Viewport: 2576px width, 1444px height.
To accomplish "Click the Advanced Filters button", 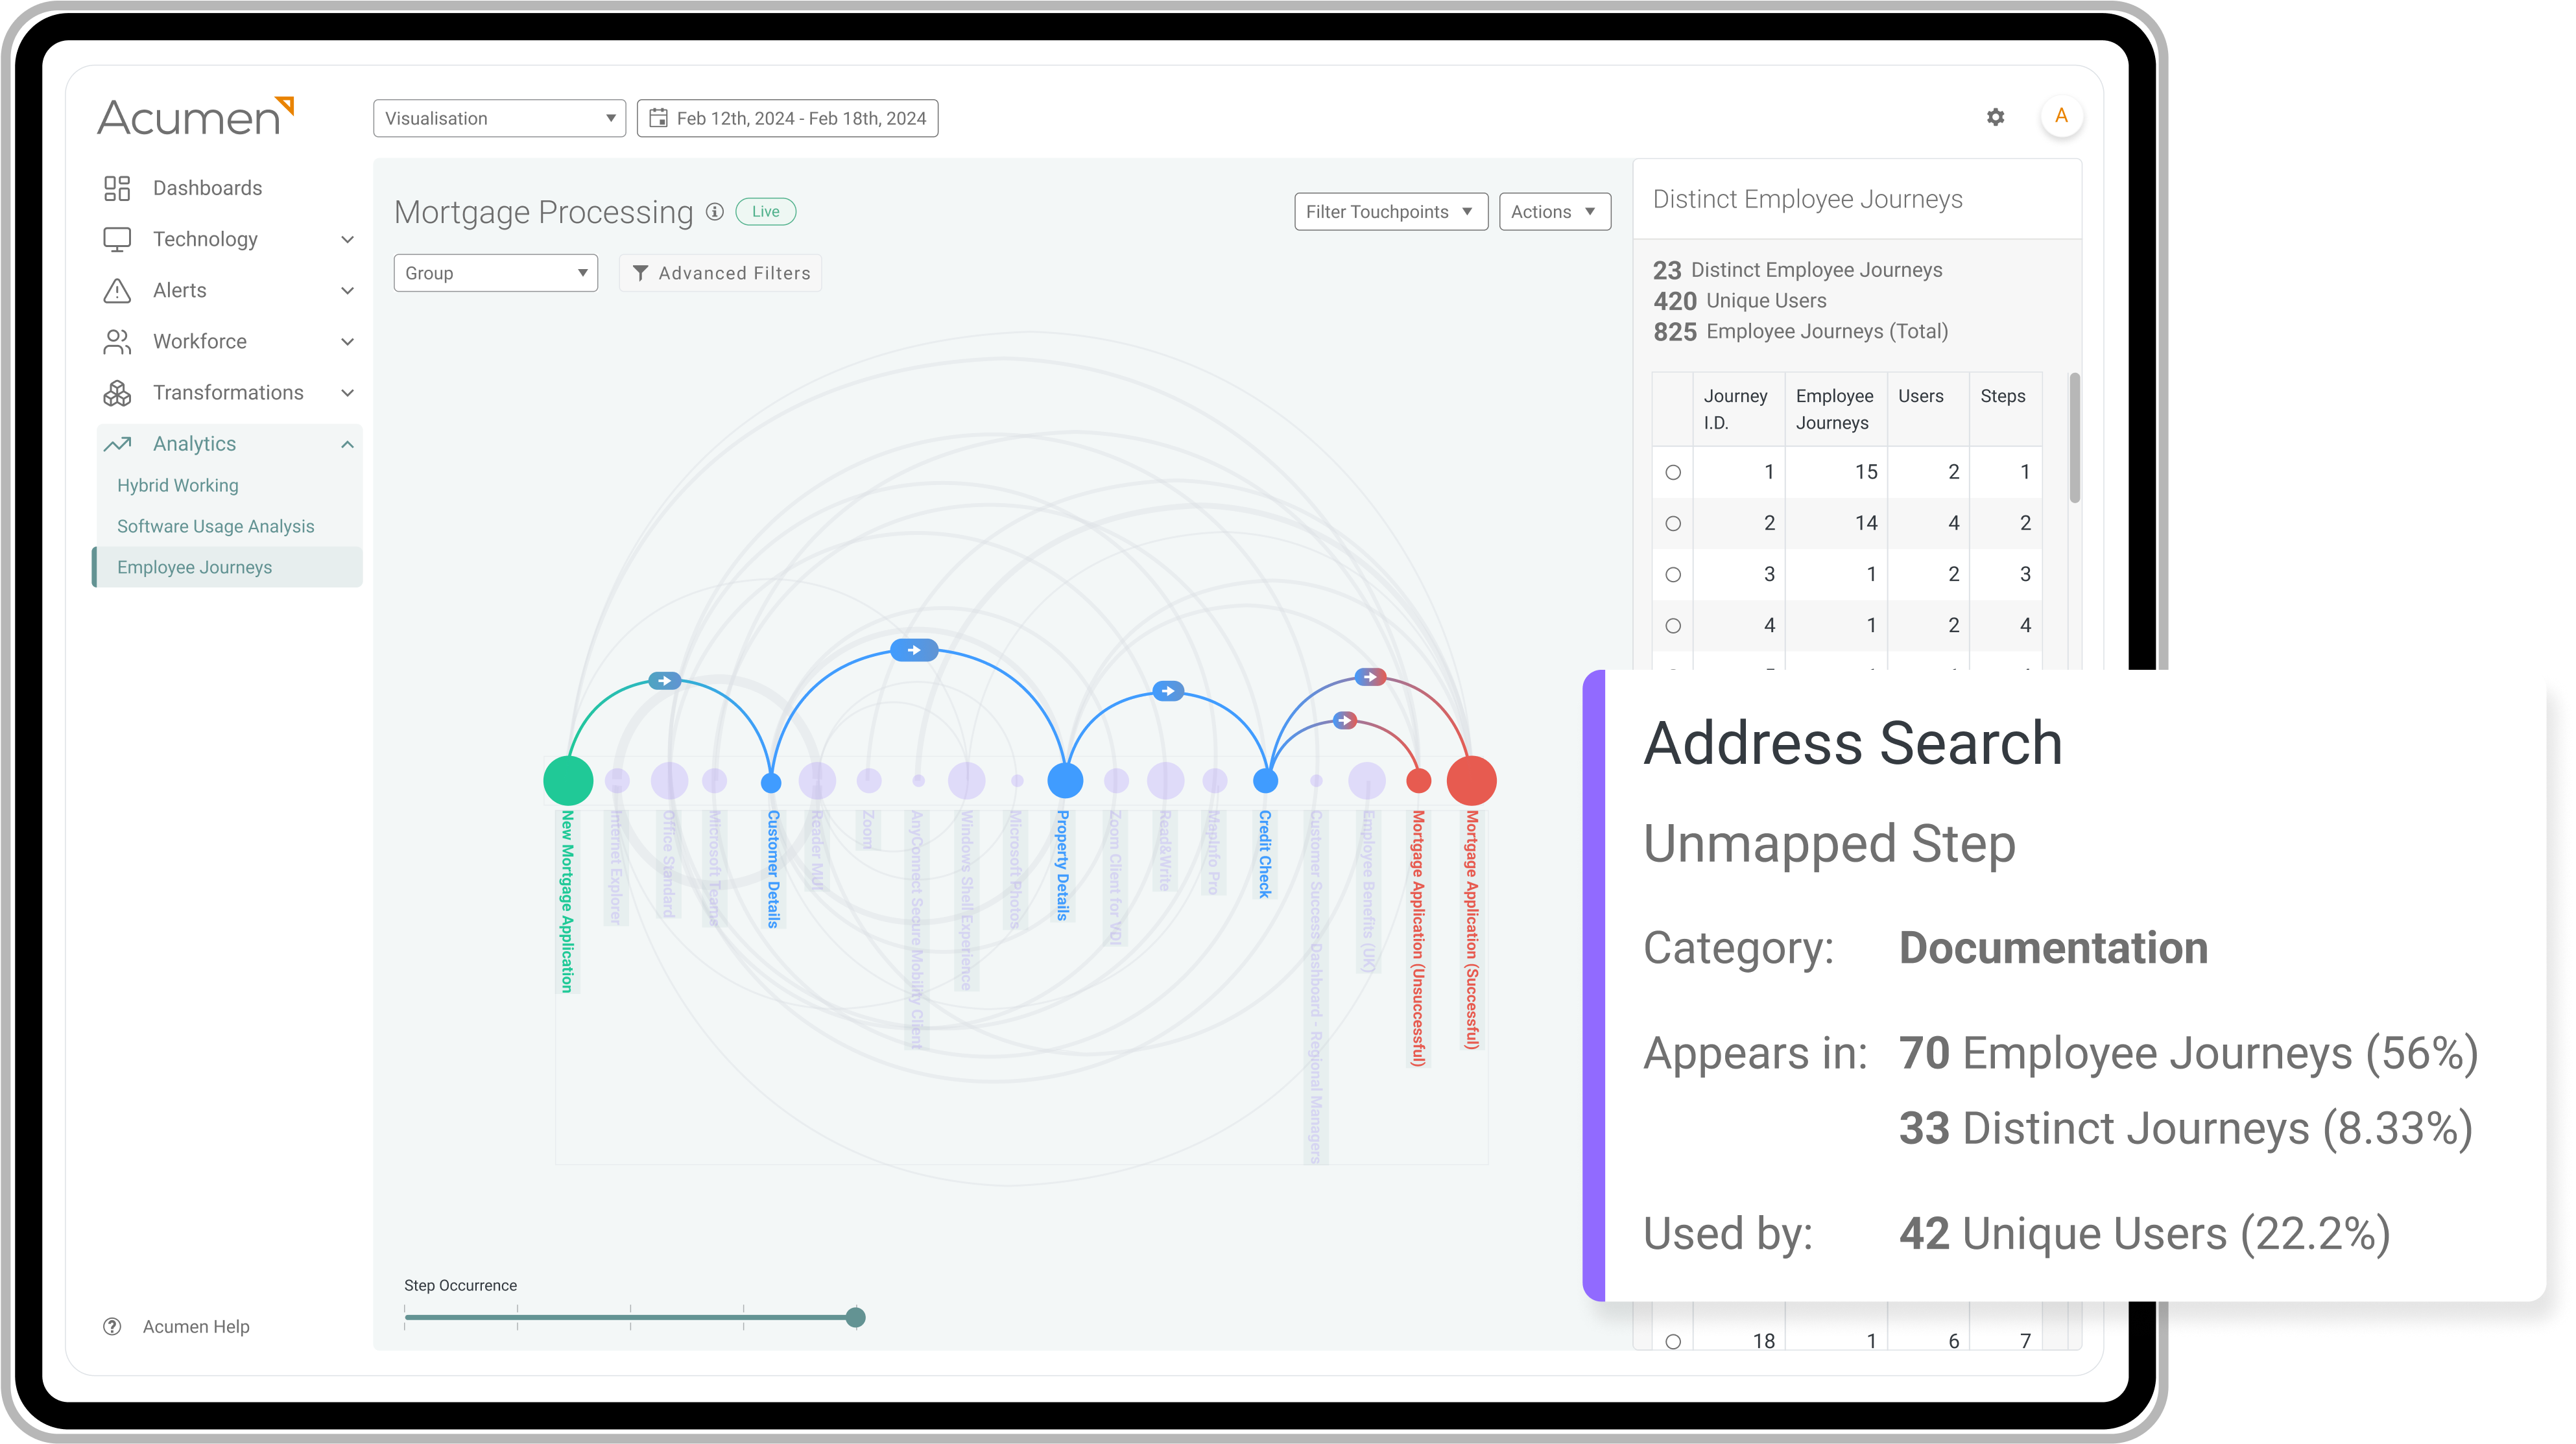I will tap(722, 271).
